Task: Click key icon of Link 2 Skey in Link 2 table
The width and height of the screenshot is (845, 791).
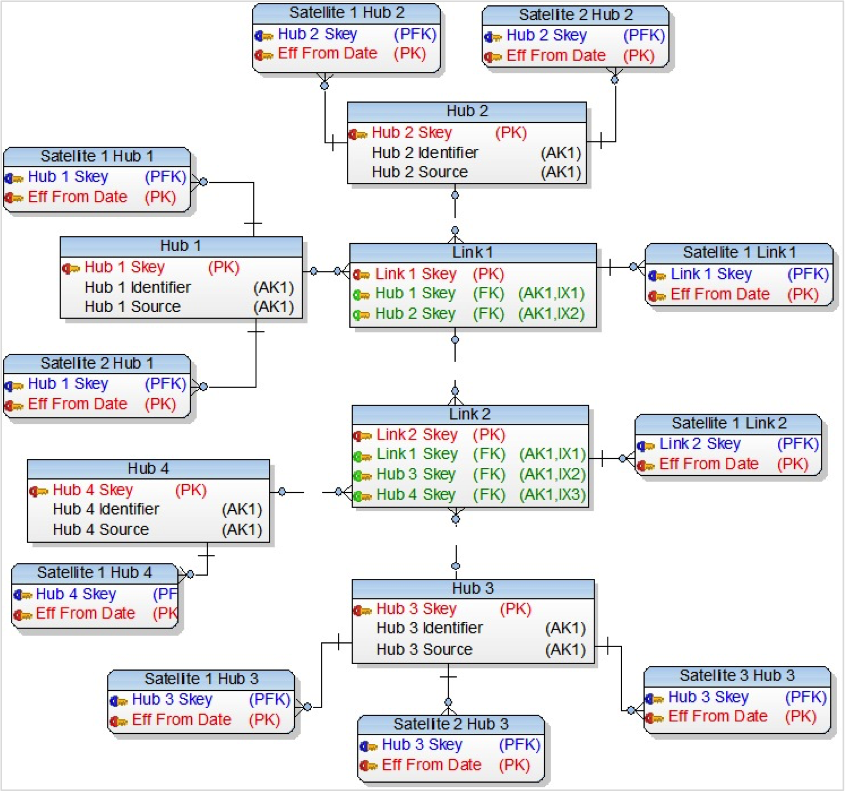Action: click(362, 435)
